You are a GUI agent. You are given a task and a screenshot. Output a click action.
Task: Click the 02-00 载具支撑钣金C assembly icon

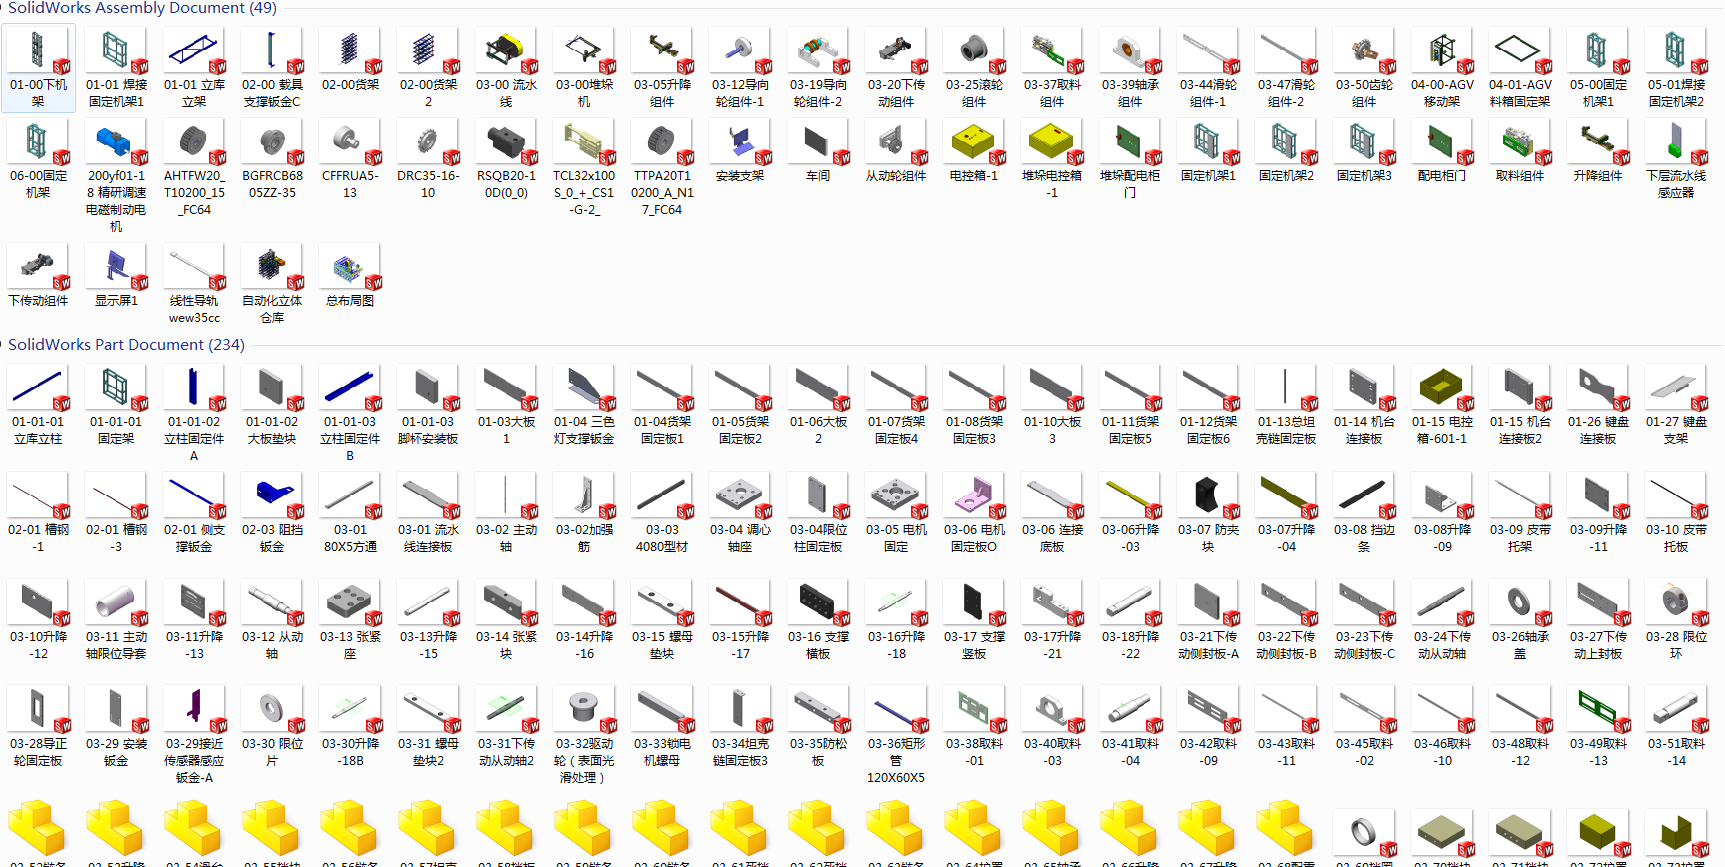272,50
